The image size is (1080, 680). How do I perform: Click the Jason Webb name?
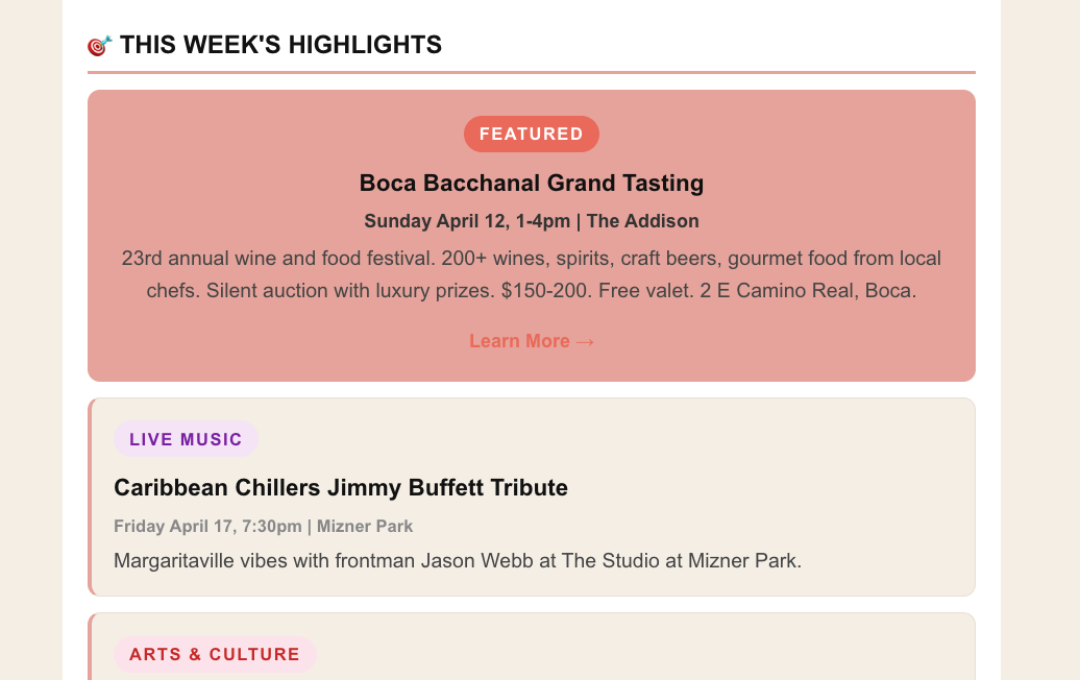tap(477, 561)
